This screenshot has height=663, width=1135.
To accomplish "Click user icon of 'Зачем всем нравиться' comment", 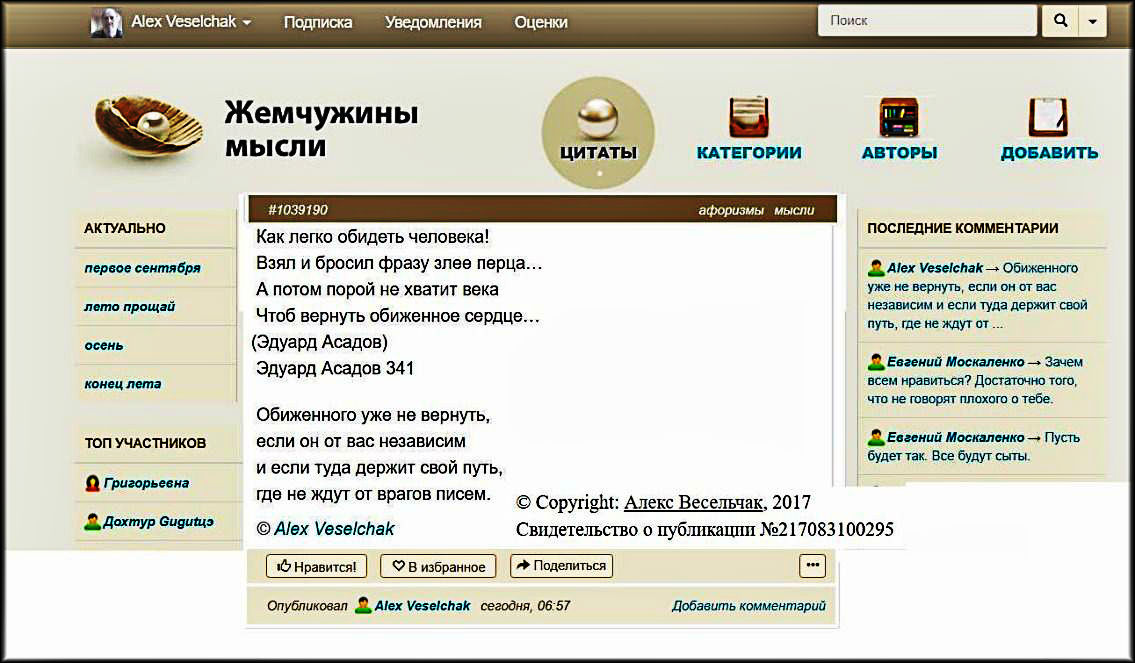I will 876,362.
